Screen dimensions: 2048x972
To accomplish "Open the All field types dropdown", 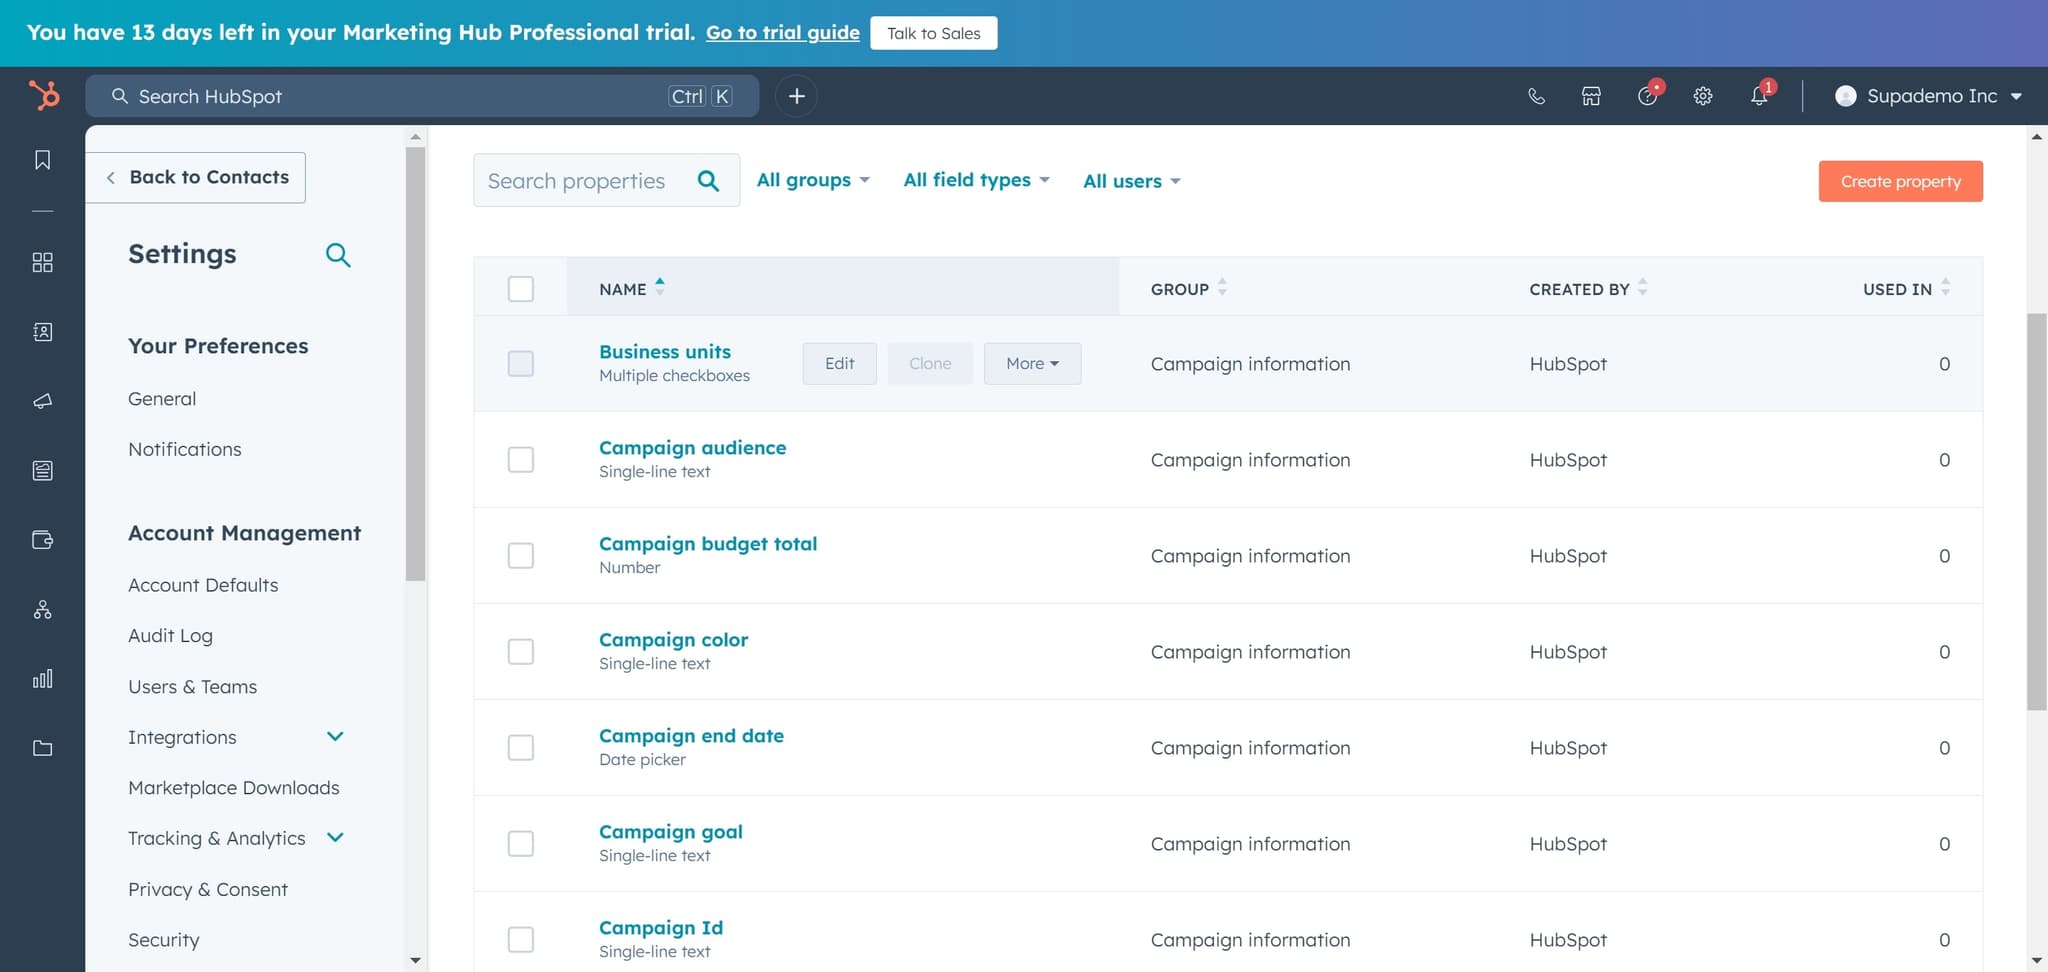I will point(976,180).
